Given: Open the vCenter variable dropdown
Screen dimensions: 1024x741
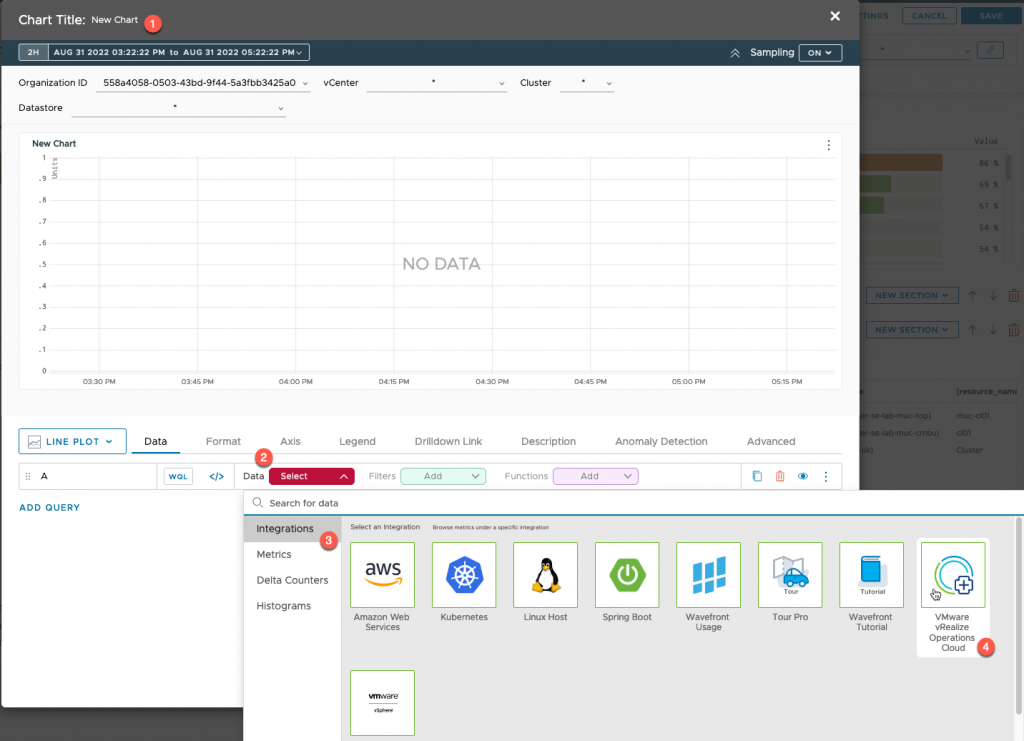Looking at the screenshot, I should 436,83.
